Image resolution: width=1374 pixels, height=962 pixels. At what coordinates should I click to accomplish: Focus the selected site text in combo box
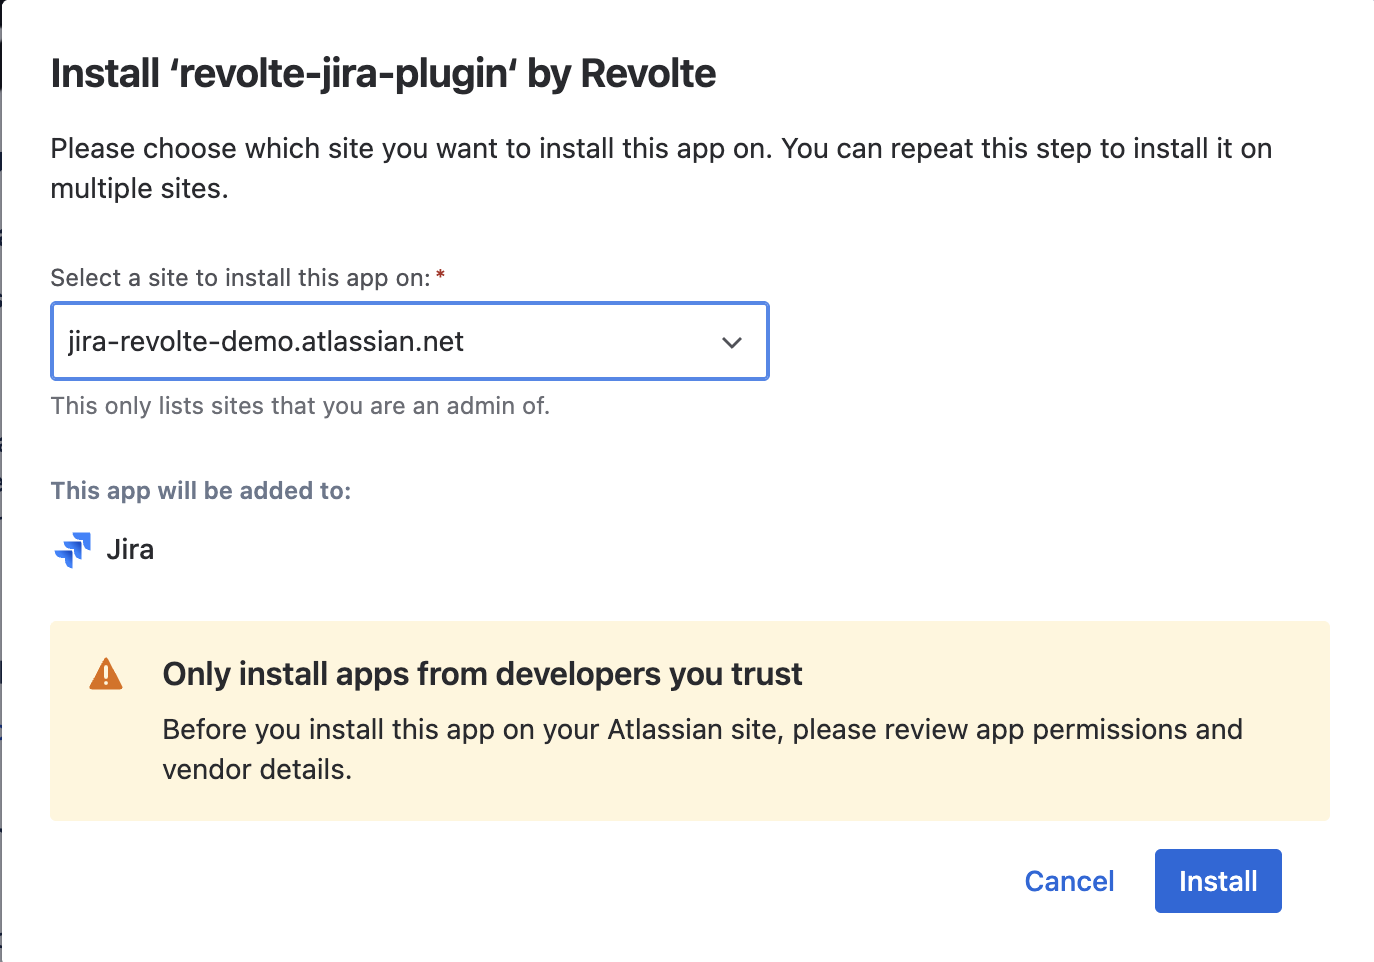(x=266, y=342)
